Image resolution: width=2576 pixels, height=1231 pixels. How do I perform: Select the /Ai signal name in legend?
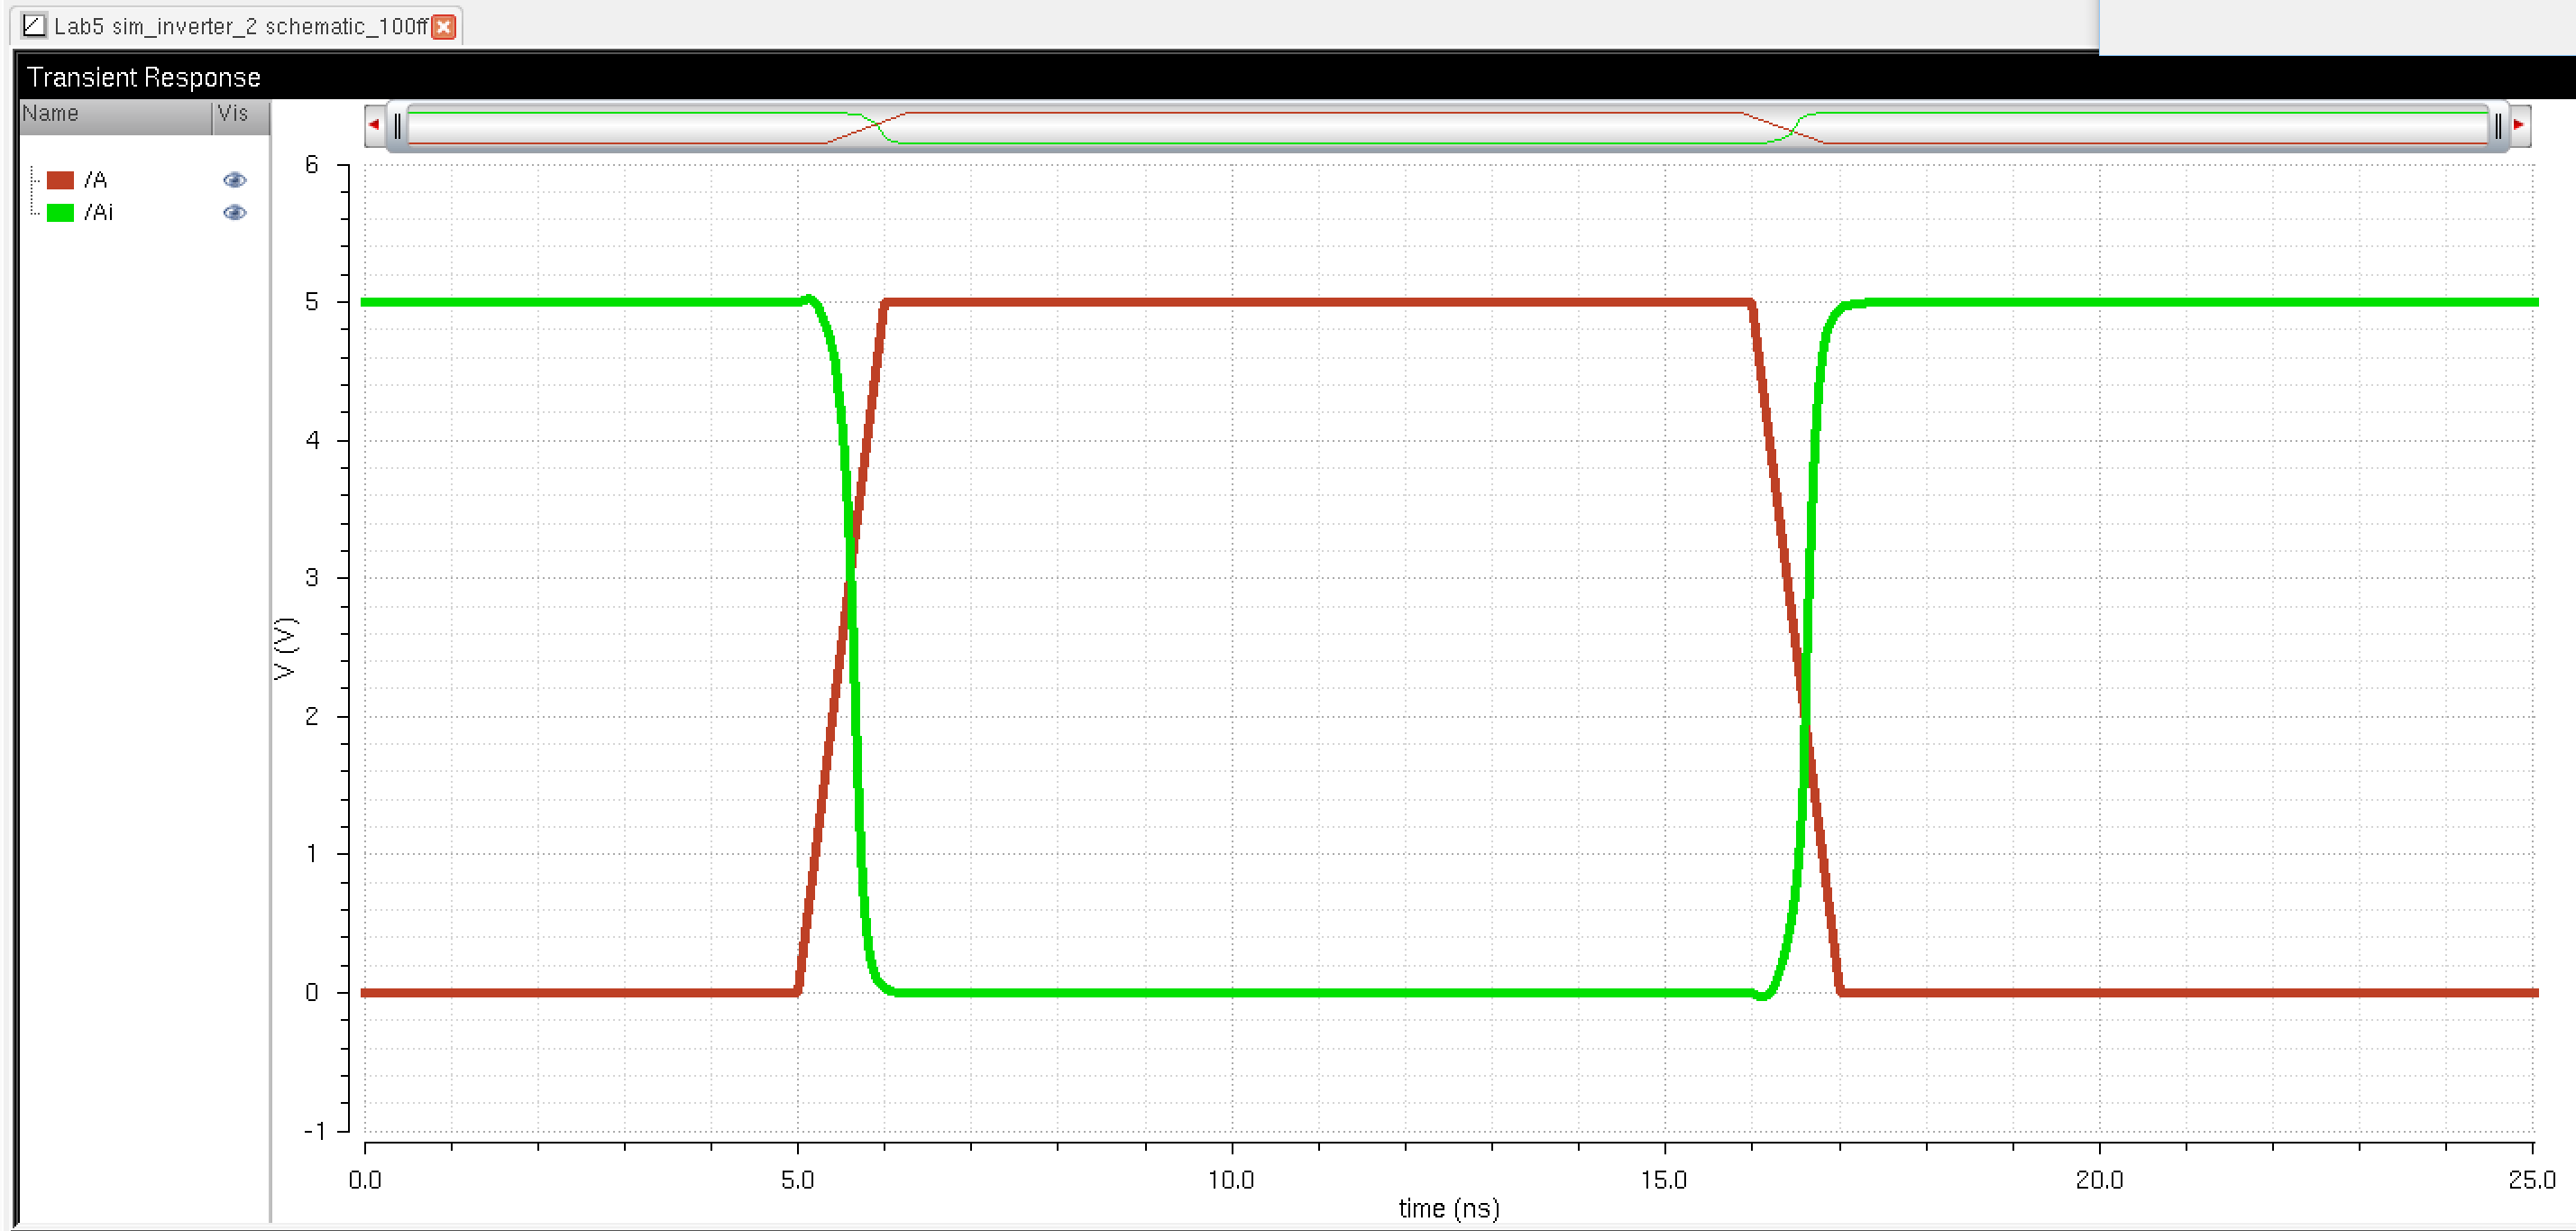click(99, 212)
